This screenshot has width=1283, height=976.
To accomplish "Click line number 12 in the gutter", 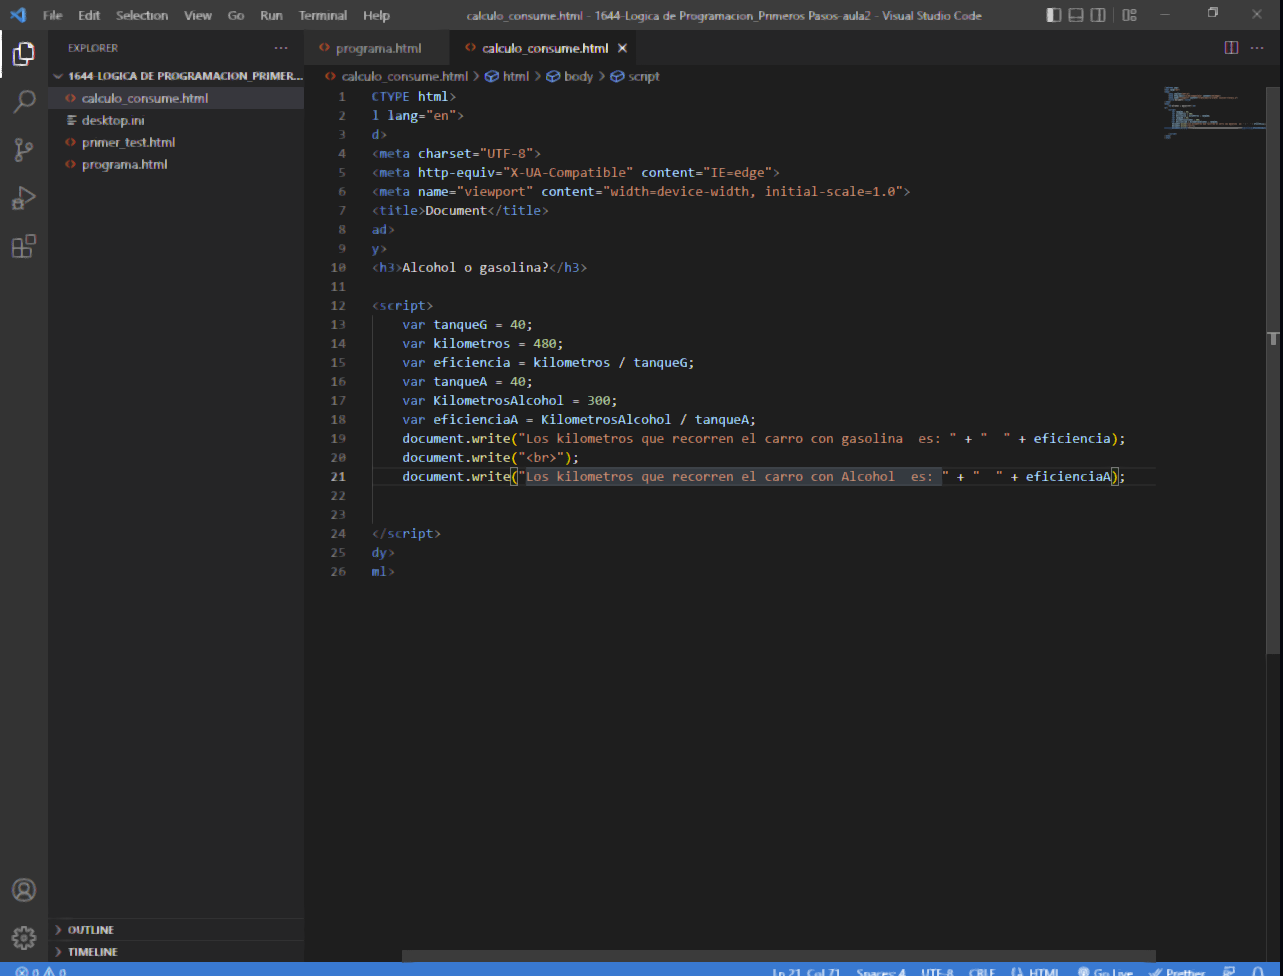I will tap(338, 306).
